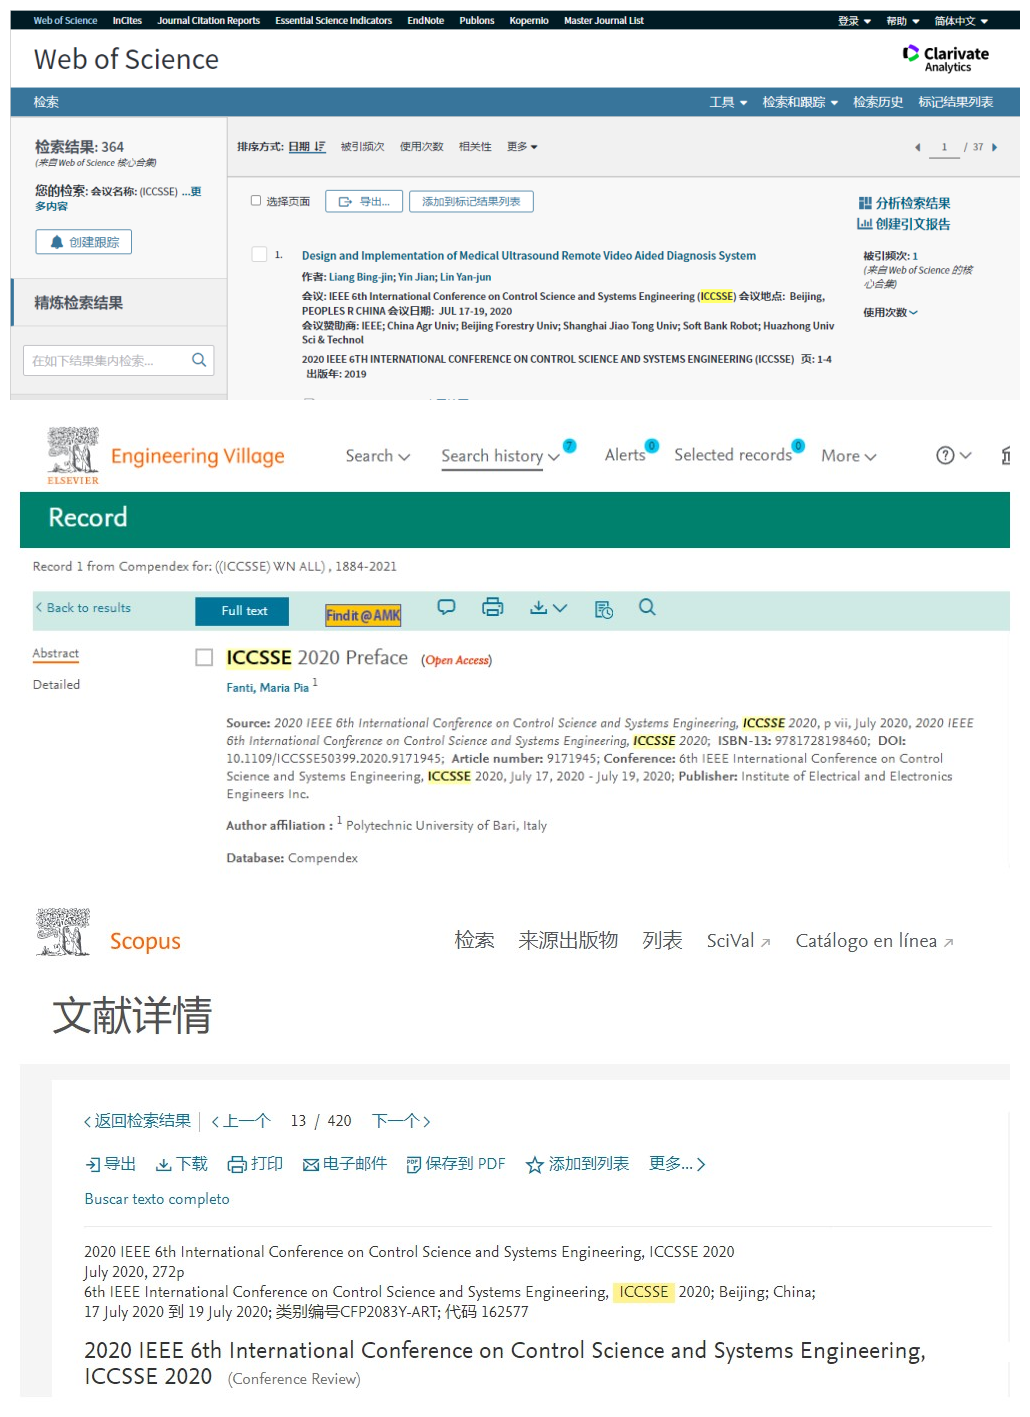Screen dimensions: 1030x1417
Task: Click the download icon in the Engineering Village record toolbar
Action: [539, 607]
